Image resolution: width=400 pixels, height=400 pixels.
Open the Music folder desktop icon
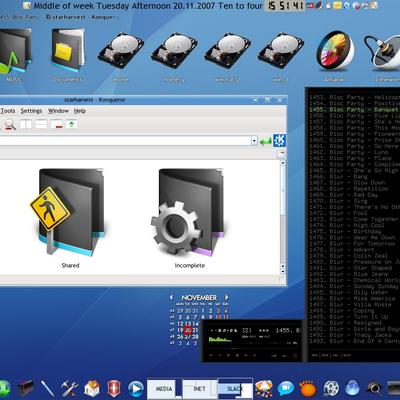click(15, 51)
